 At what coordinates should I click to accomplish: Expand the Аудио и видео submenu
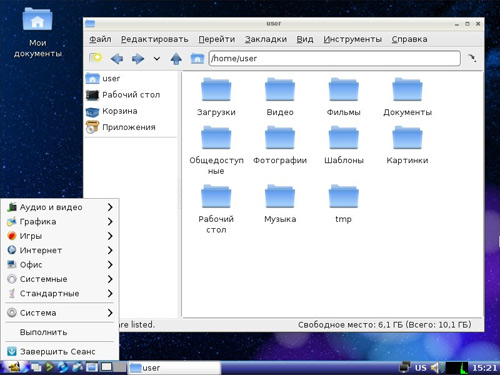point(60,207)
